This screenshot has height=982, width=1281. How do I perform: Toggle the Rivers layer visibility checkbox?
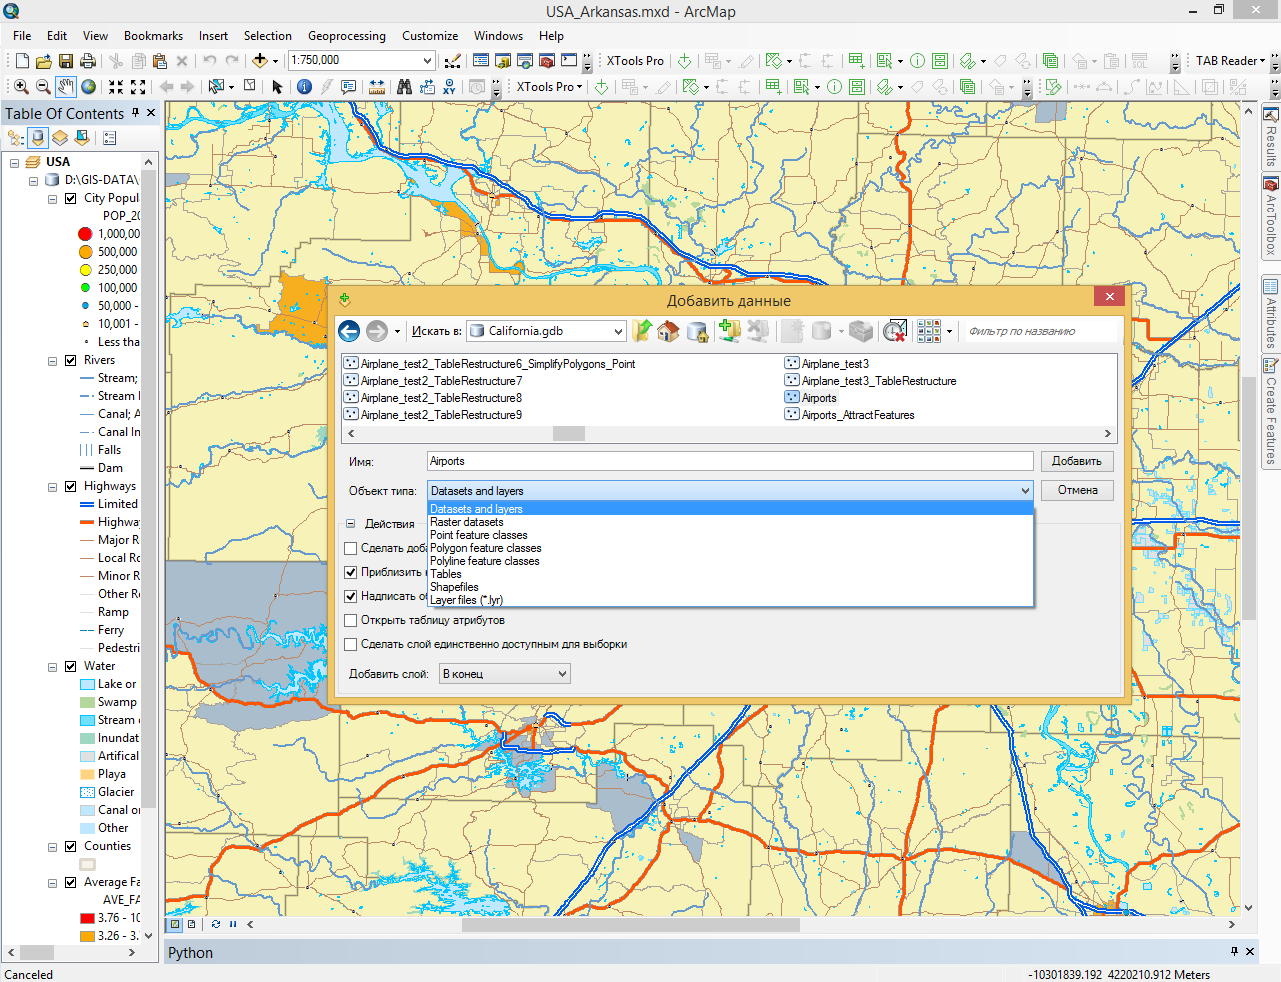click(70, 360)
